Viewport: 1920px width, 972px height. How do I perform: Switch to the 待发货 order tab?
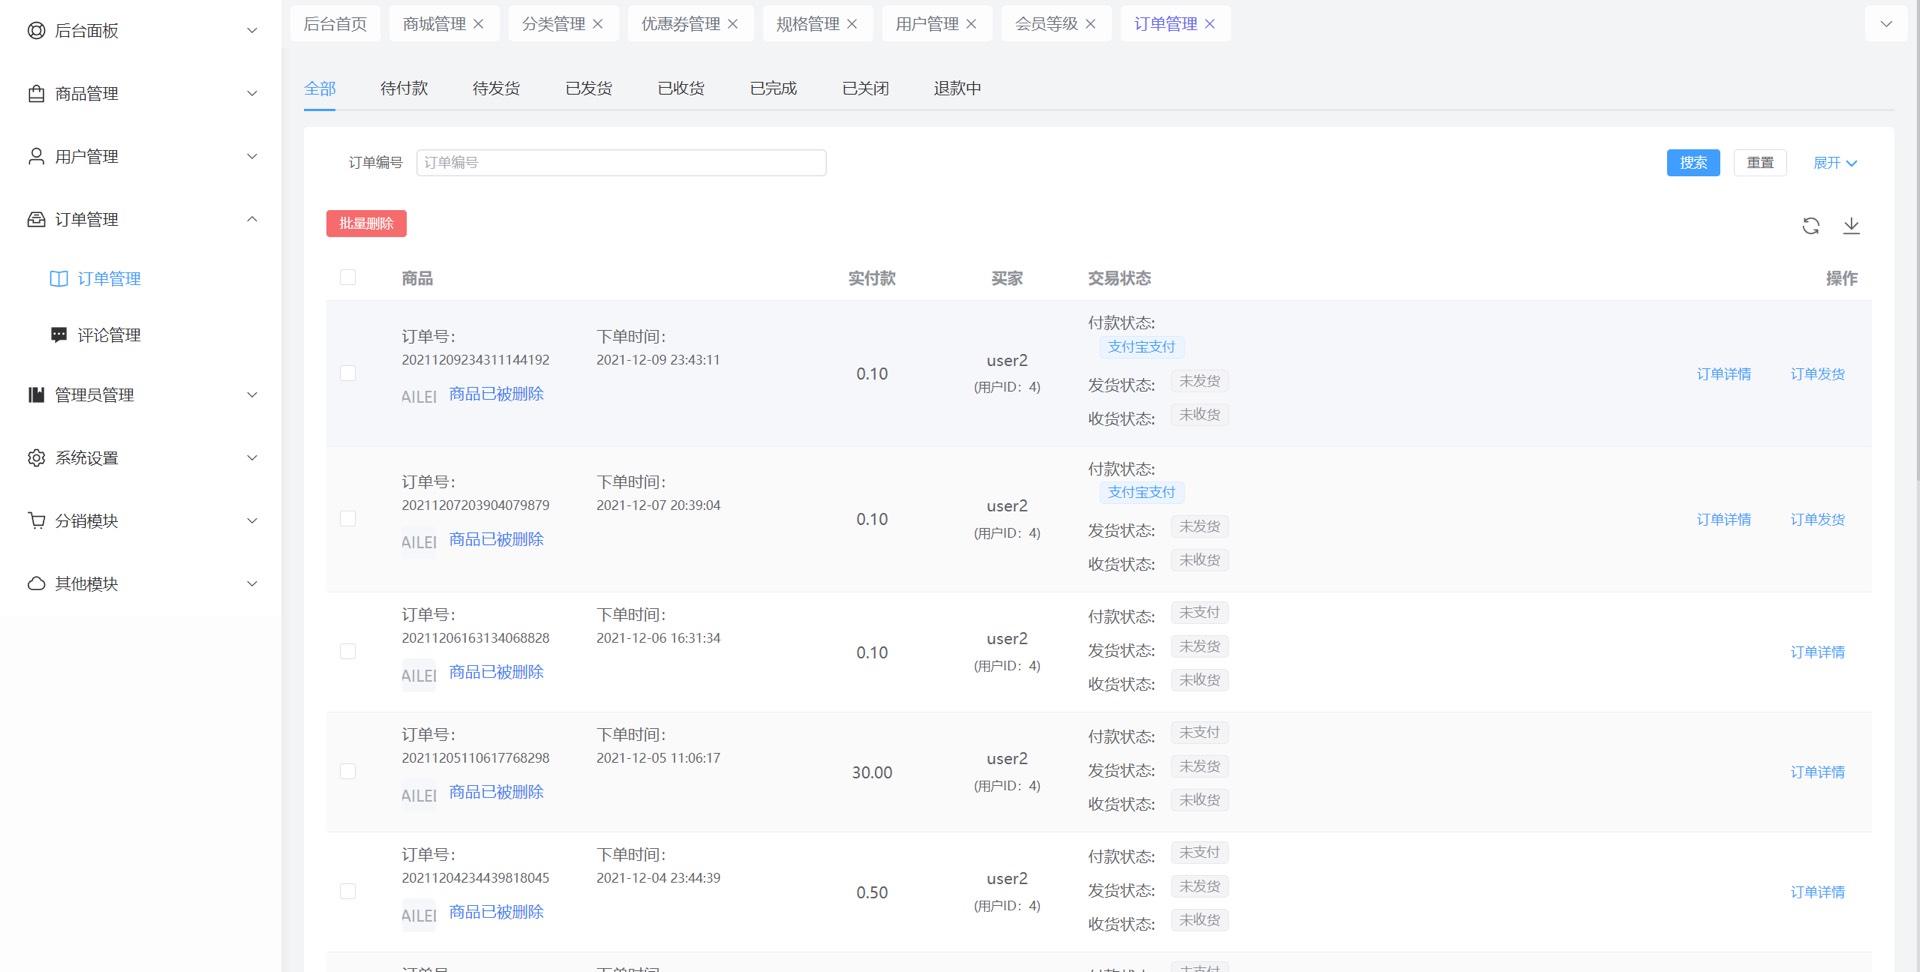[496, 89]
